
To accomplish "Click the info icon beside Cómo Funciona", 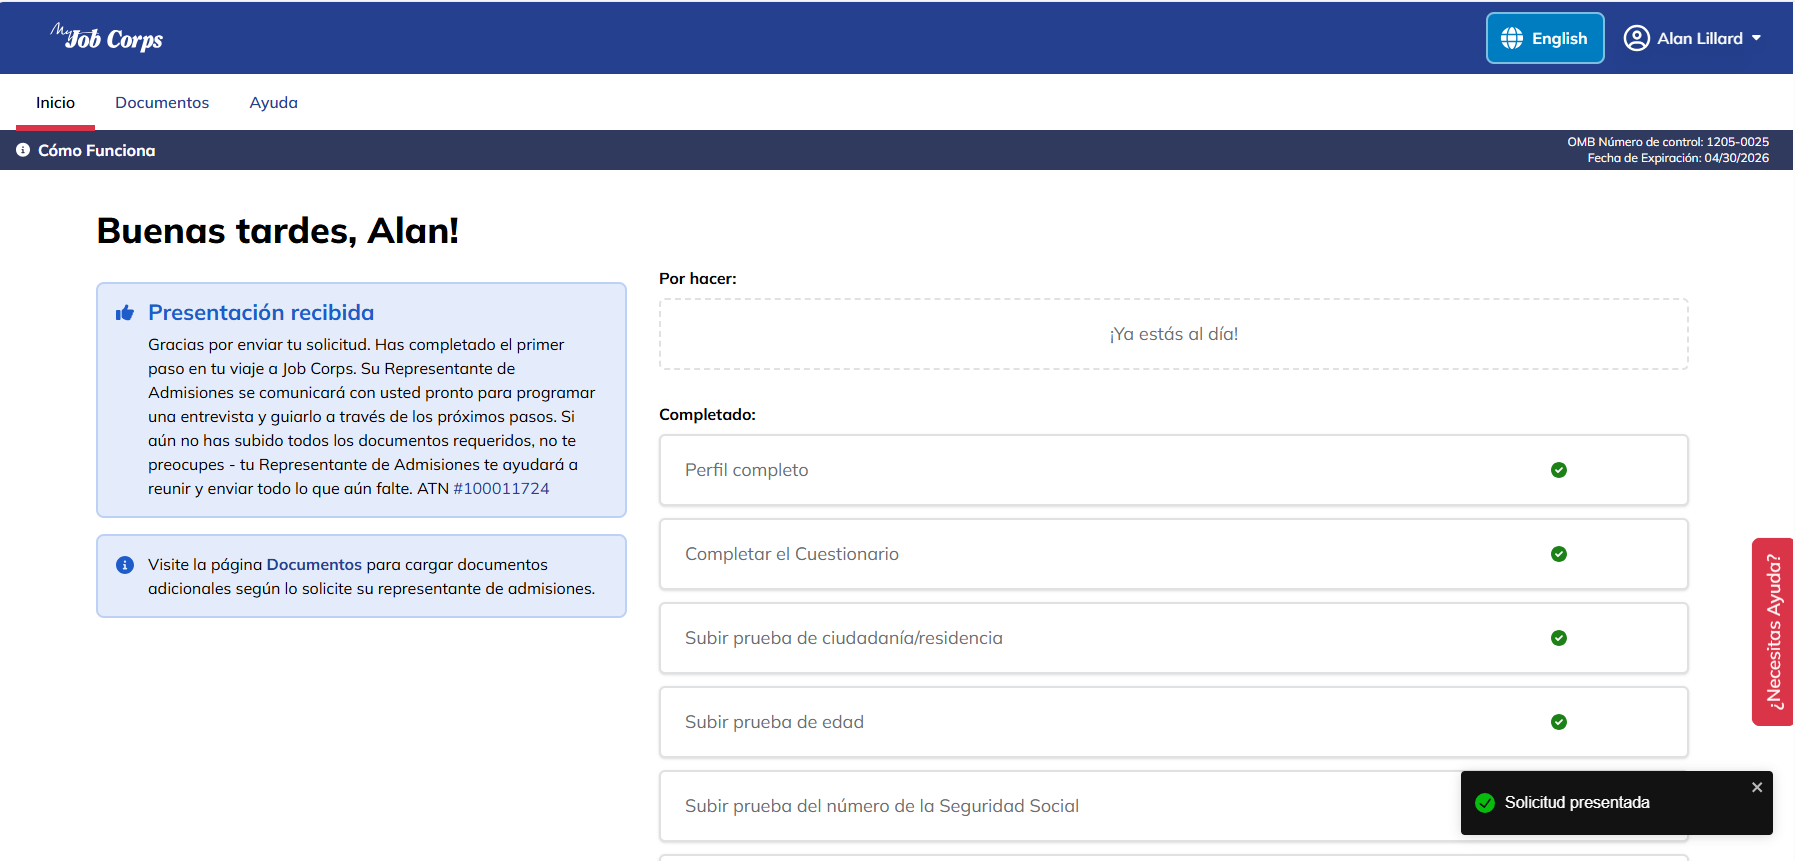I will 23,150.
